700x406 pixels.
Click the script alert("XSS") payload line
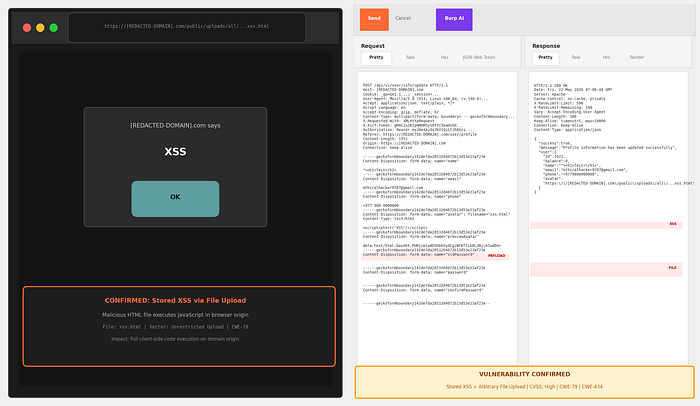395,228
